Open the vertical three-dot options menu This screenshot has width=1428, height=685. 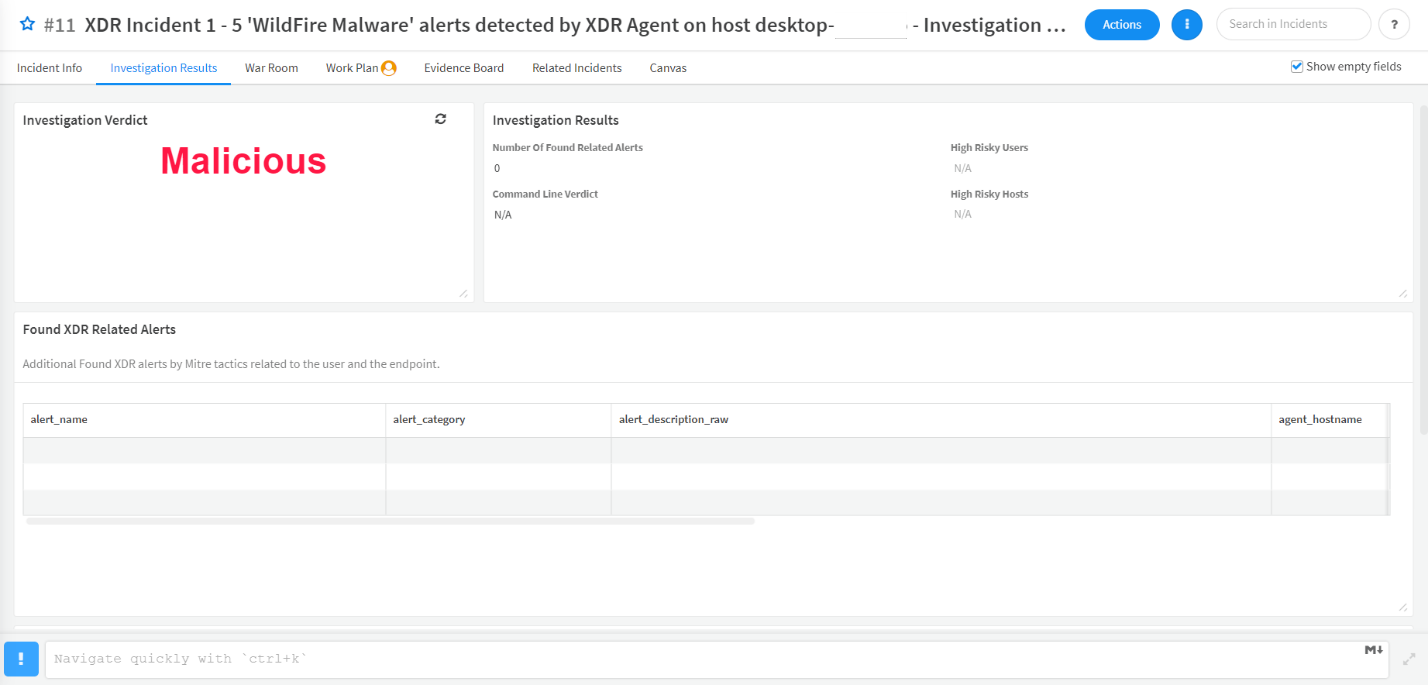click(x=1187, y=24)
